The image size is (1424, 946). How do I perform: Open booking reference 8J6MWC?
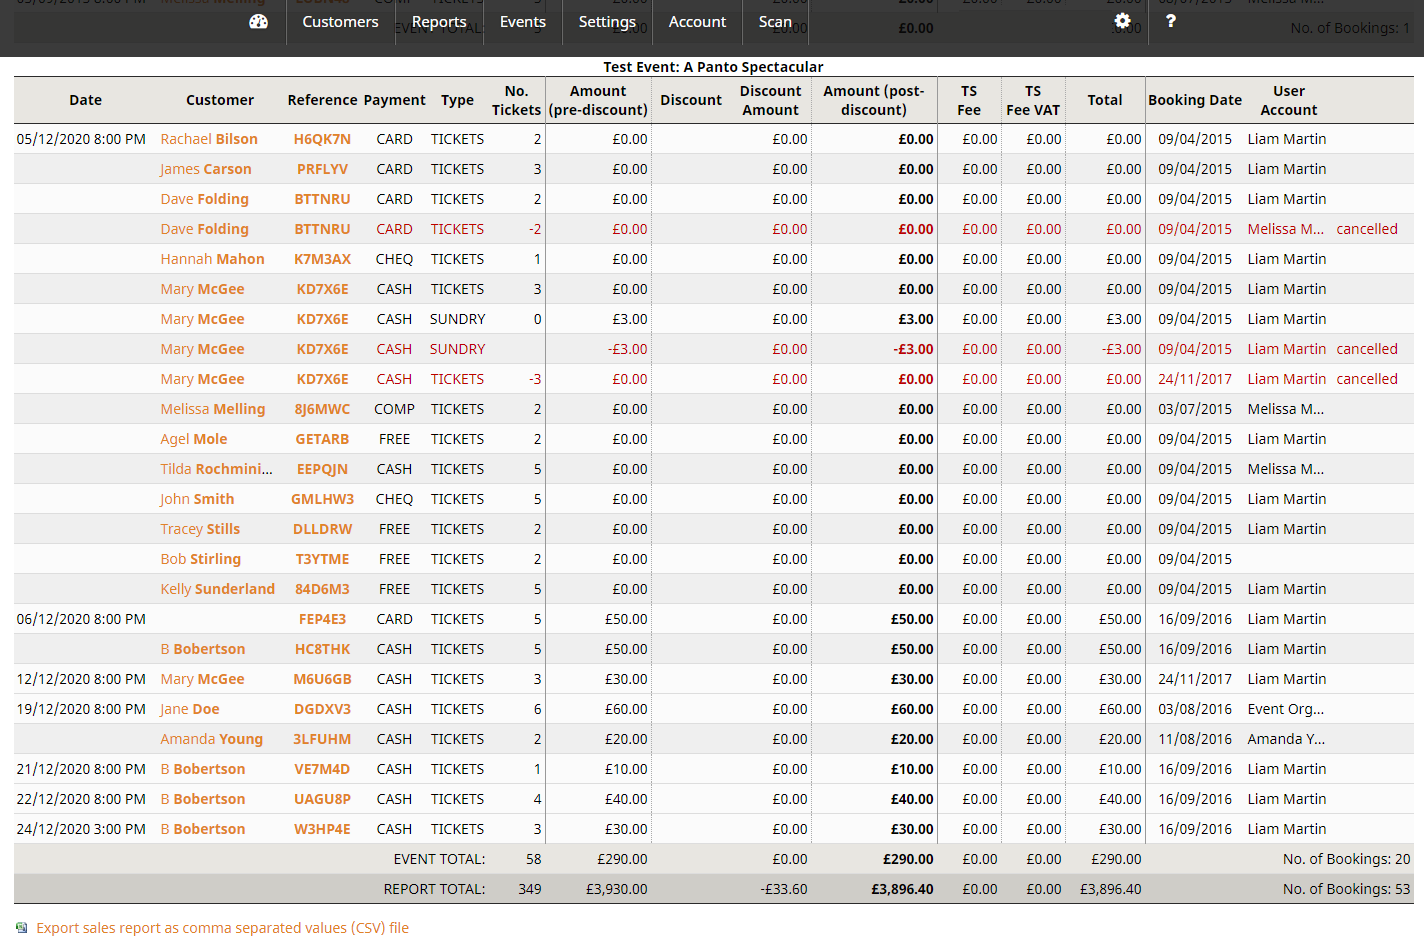pos(322,409)
